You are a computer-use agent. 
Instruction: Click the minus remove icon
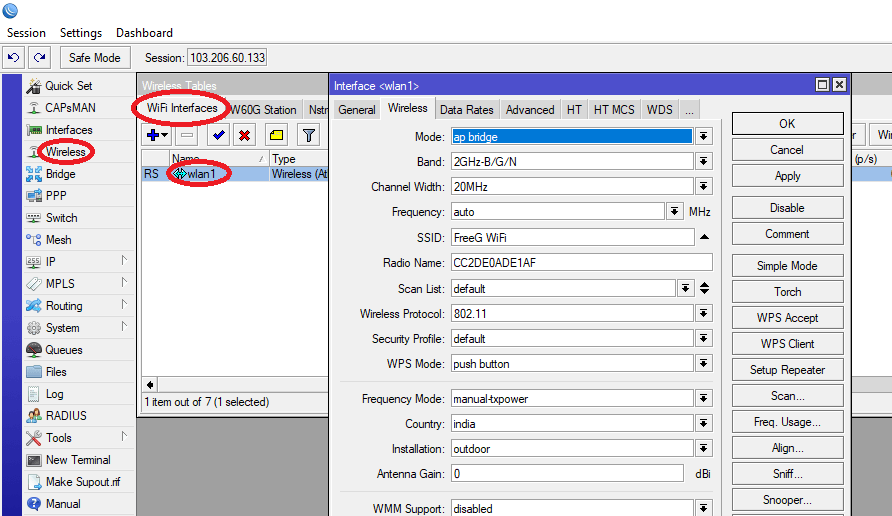(x=187, y=135)
